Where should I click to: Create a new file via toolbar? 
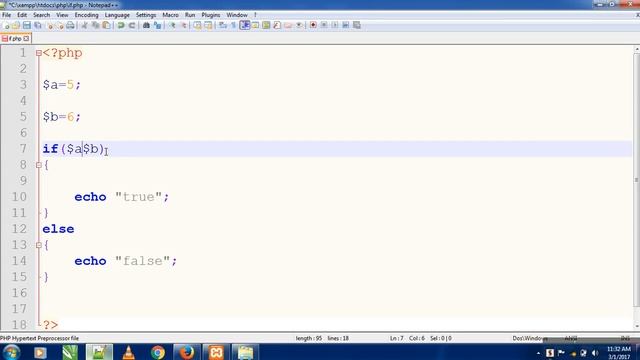[5, 25]
